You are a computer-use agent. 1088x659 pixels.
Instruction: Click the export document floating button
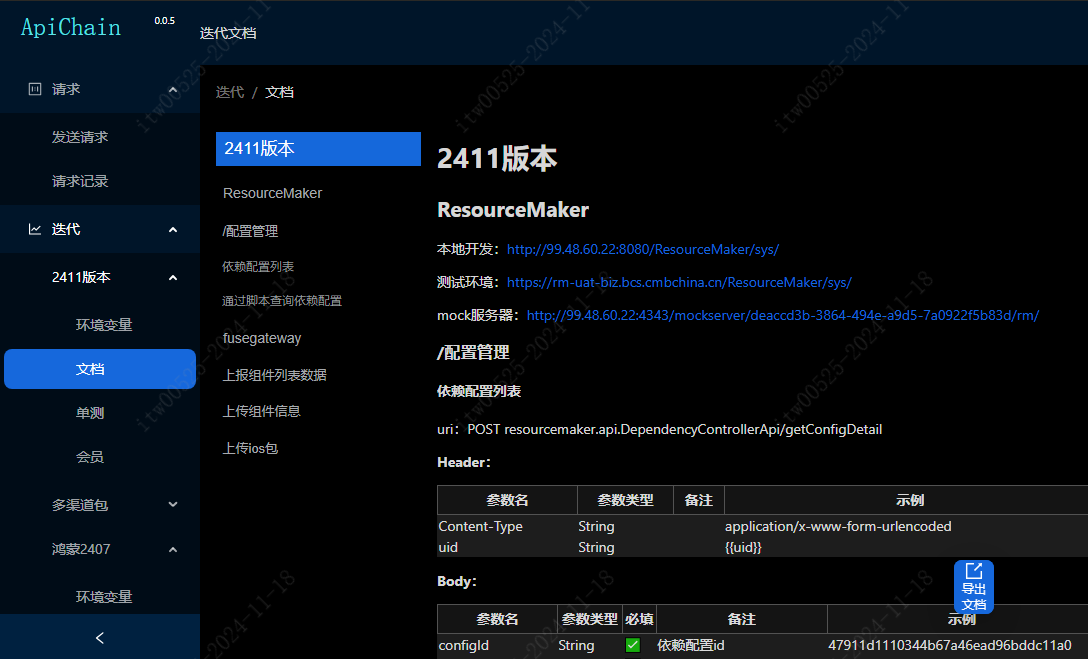pos(973,587)
